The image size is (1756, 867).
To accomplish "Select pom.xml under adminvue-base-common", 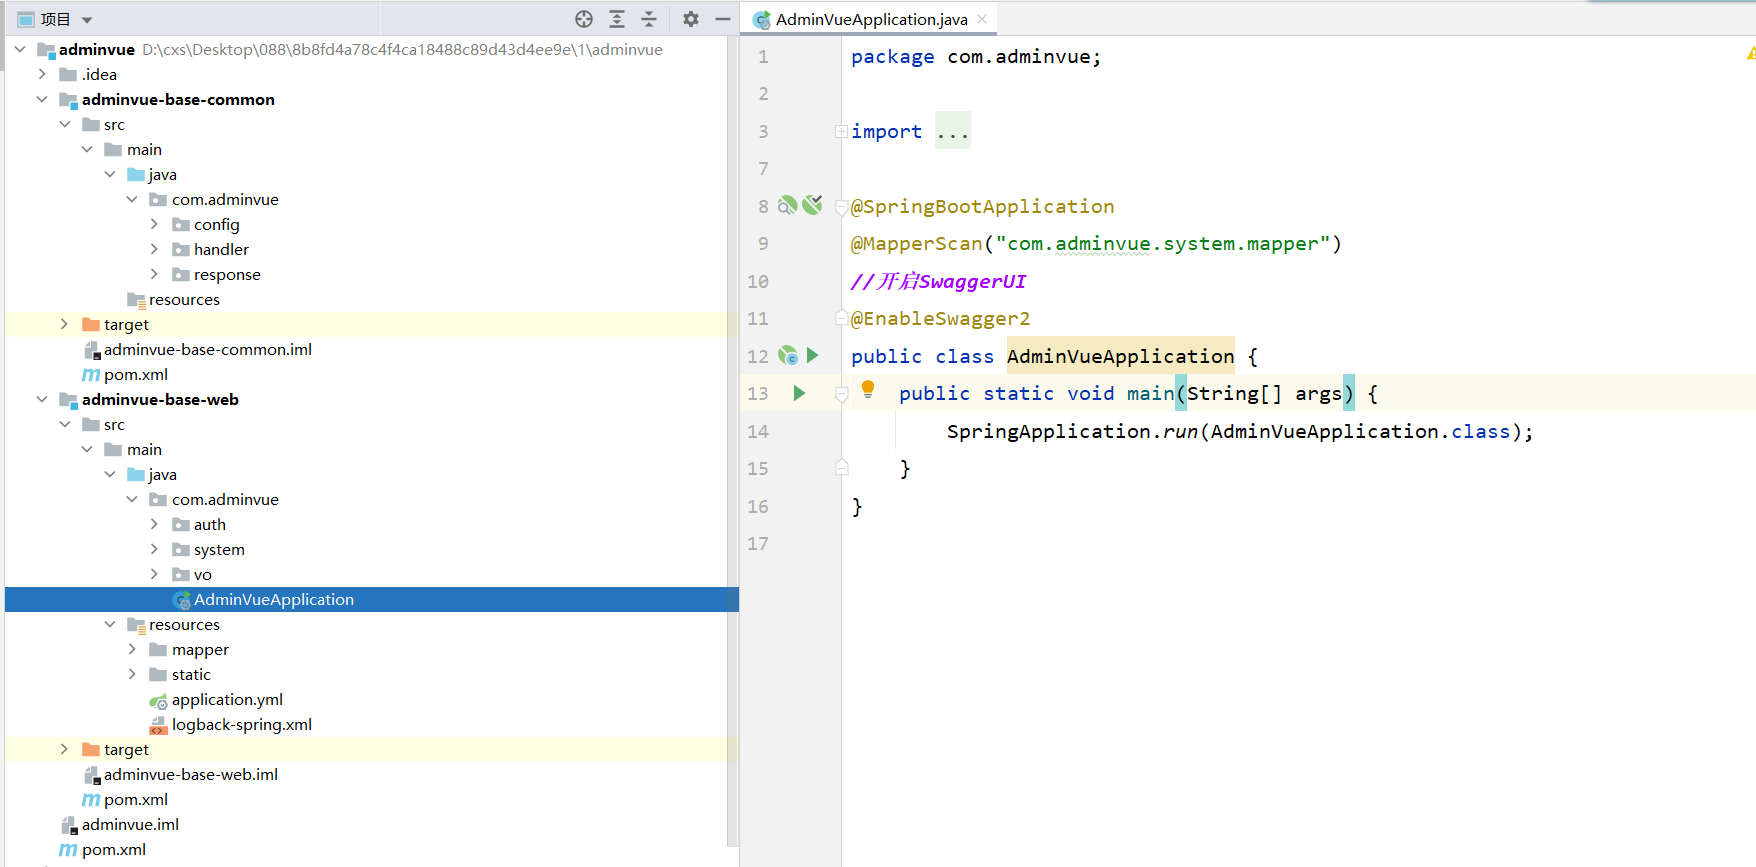I will pos(136,374).
